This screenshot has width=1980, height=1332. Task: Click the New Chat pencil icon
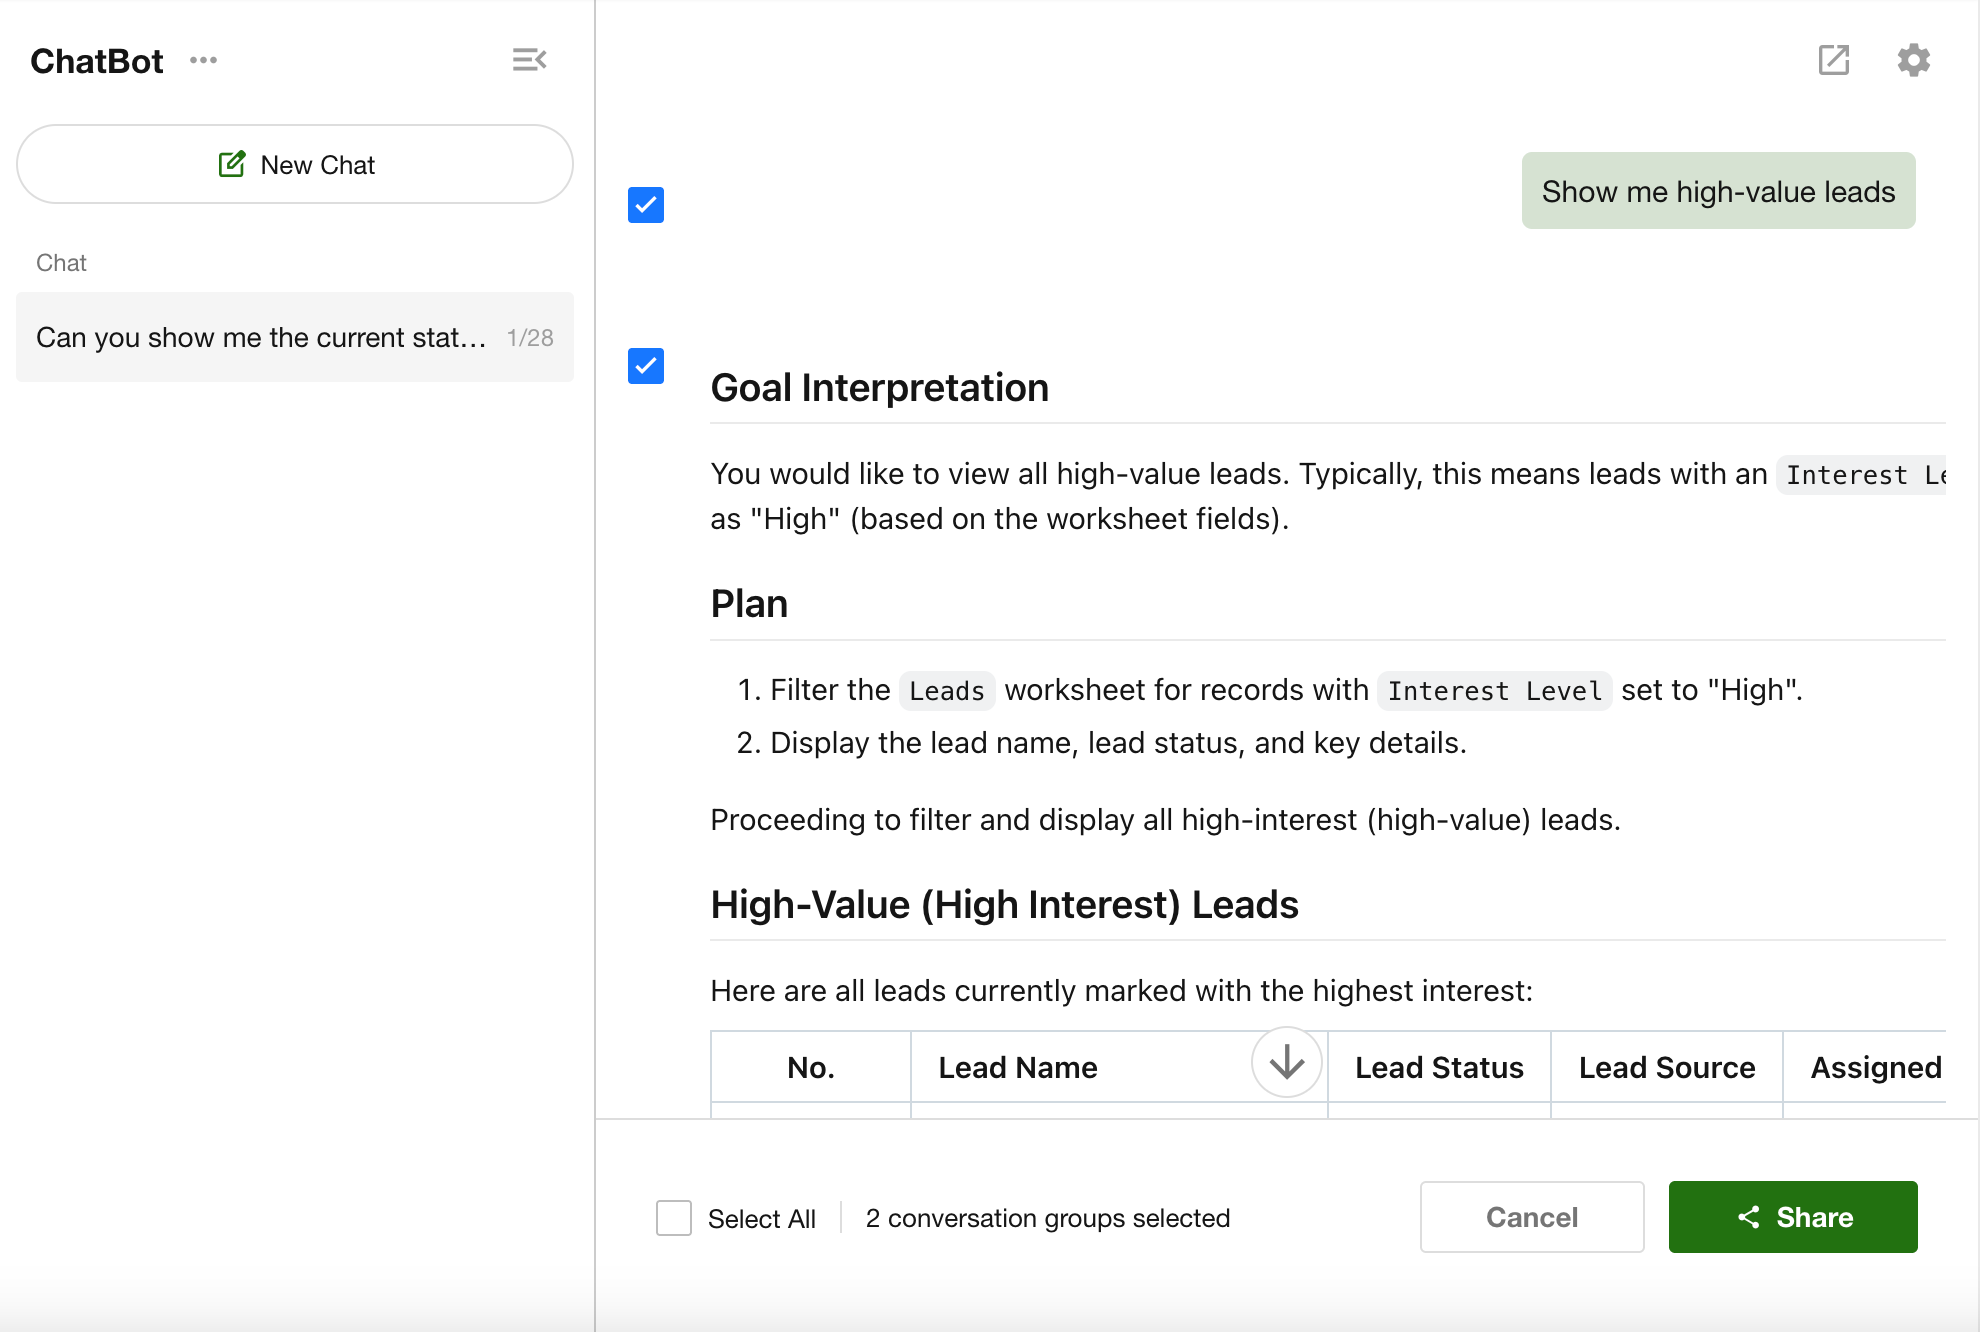click(232, 164)
